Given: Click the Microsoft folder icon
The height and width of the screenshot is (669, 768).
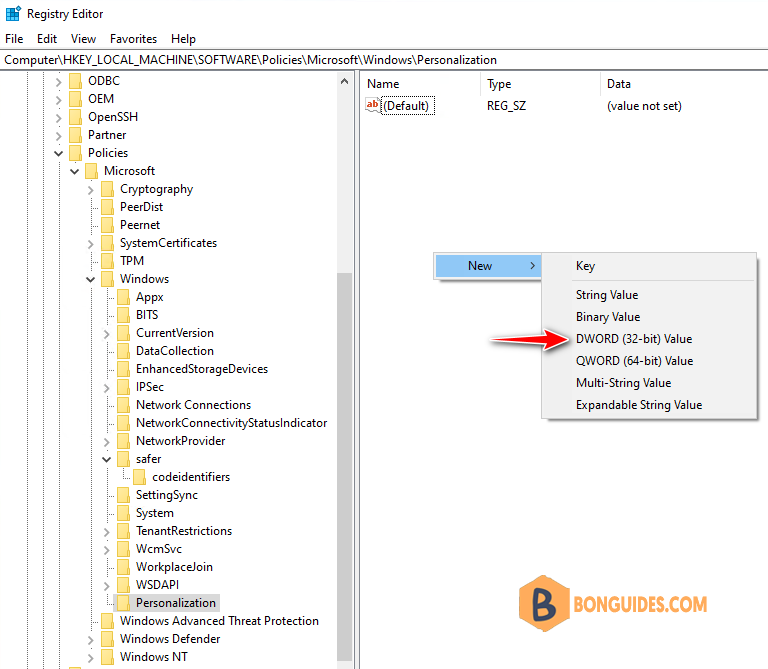Looking at the screenshot, I should (x=92, y=171).
